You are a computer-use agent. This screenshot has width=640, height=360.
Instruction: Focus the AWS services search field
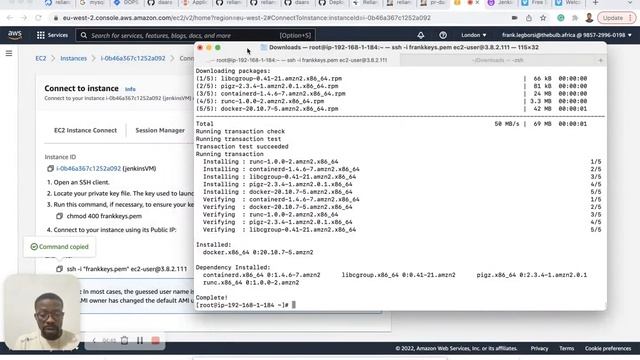(196, 36)
